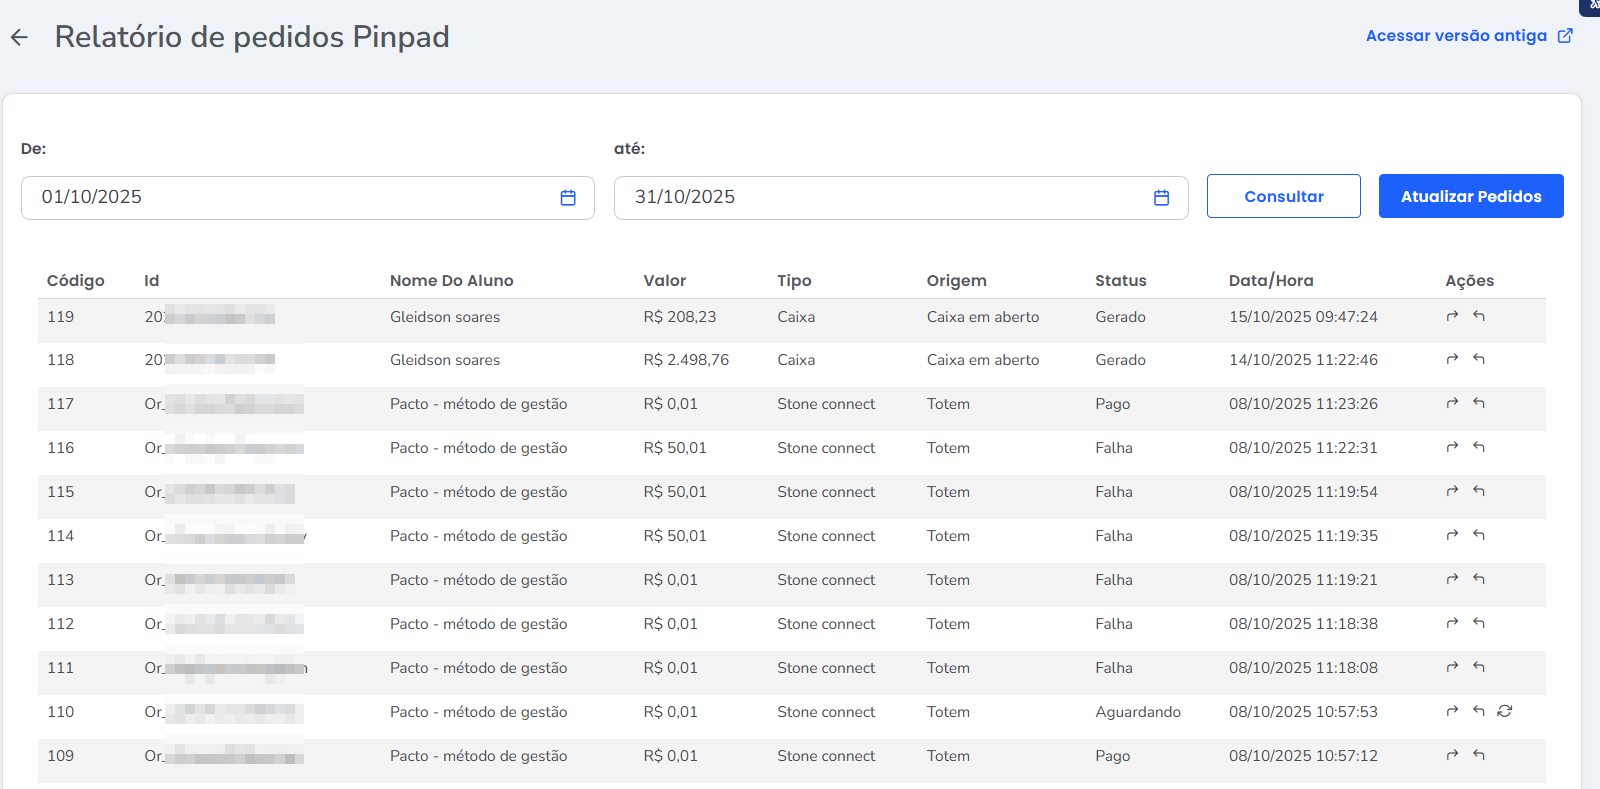The width and height of the screenshot is (1600, 789).
Task: Click the right-turn arrow icon for order 113
Action: click(x=1452, y=579)
